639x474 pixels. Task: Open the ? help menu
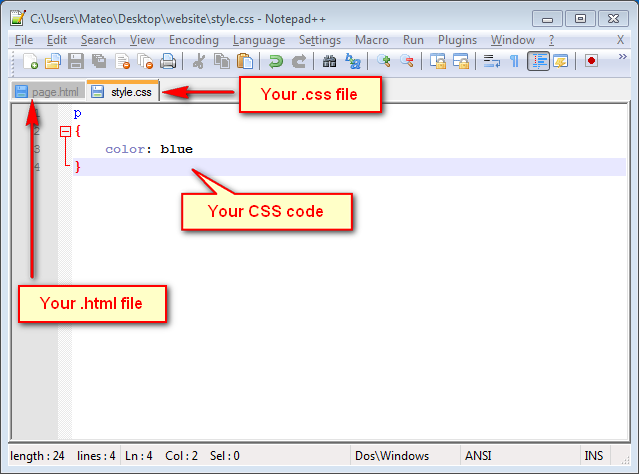tap(551, 40)
